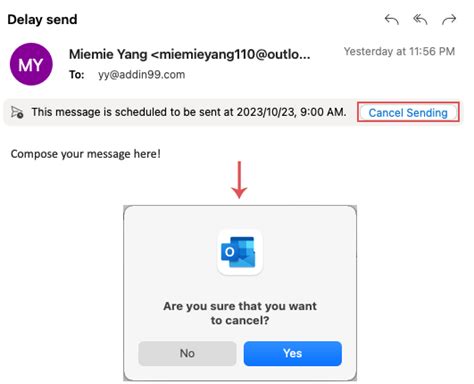The width and height of the screenshot is (474, 384).
Task: Open the purple MY sender avatar
Action: [x=31, y=64]
